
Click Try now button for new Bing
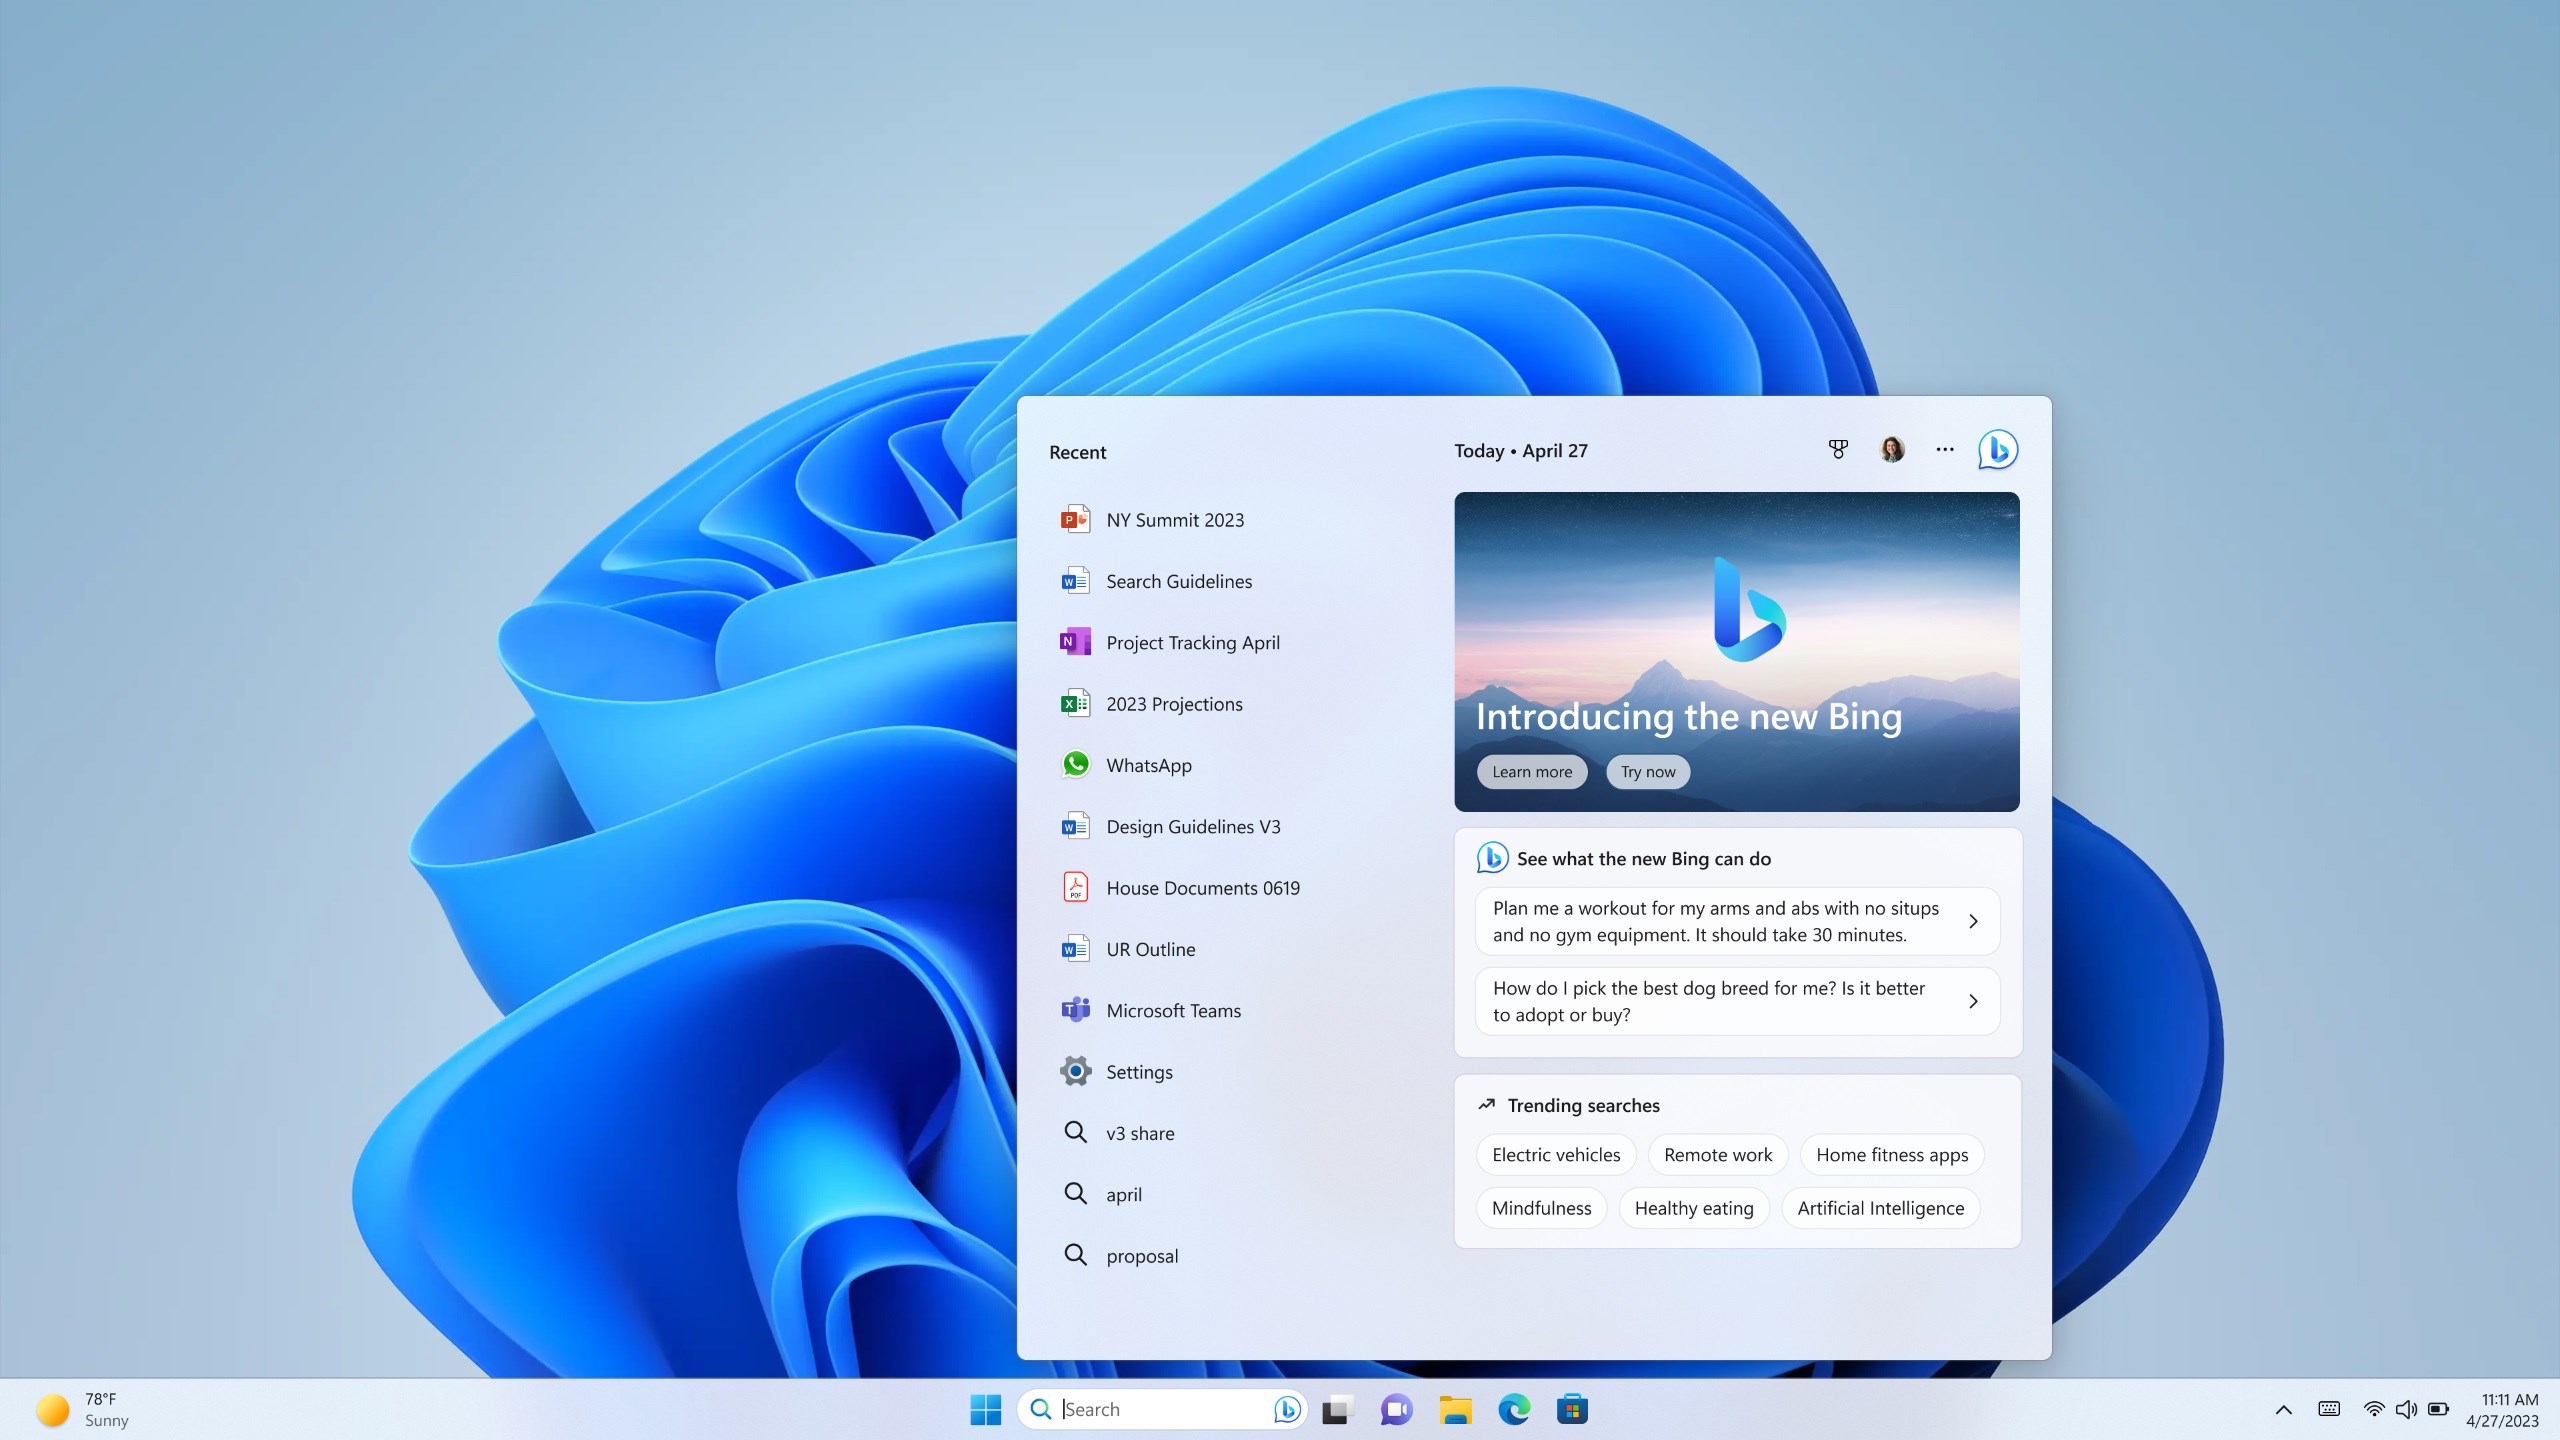click(x=1646, y=770)
